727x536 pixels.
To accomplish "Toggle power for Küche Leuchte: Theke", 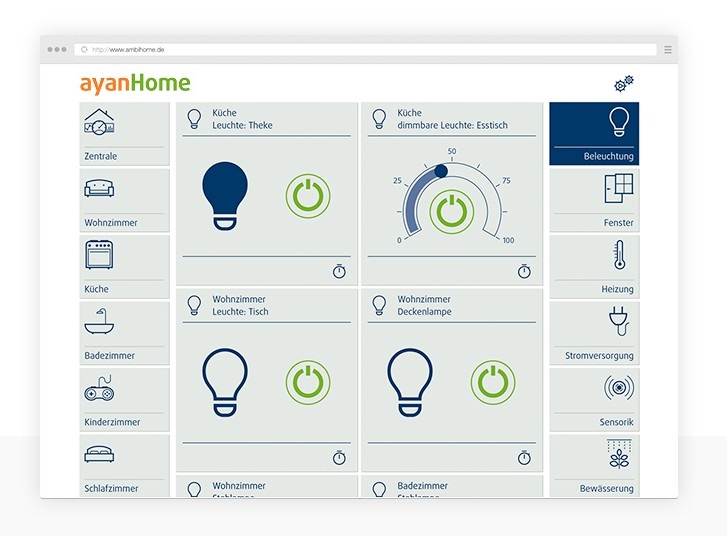I will coord(308,196).
